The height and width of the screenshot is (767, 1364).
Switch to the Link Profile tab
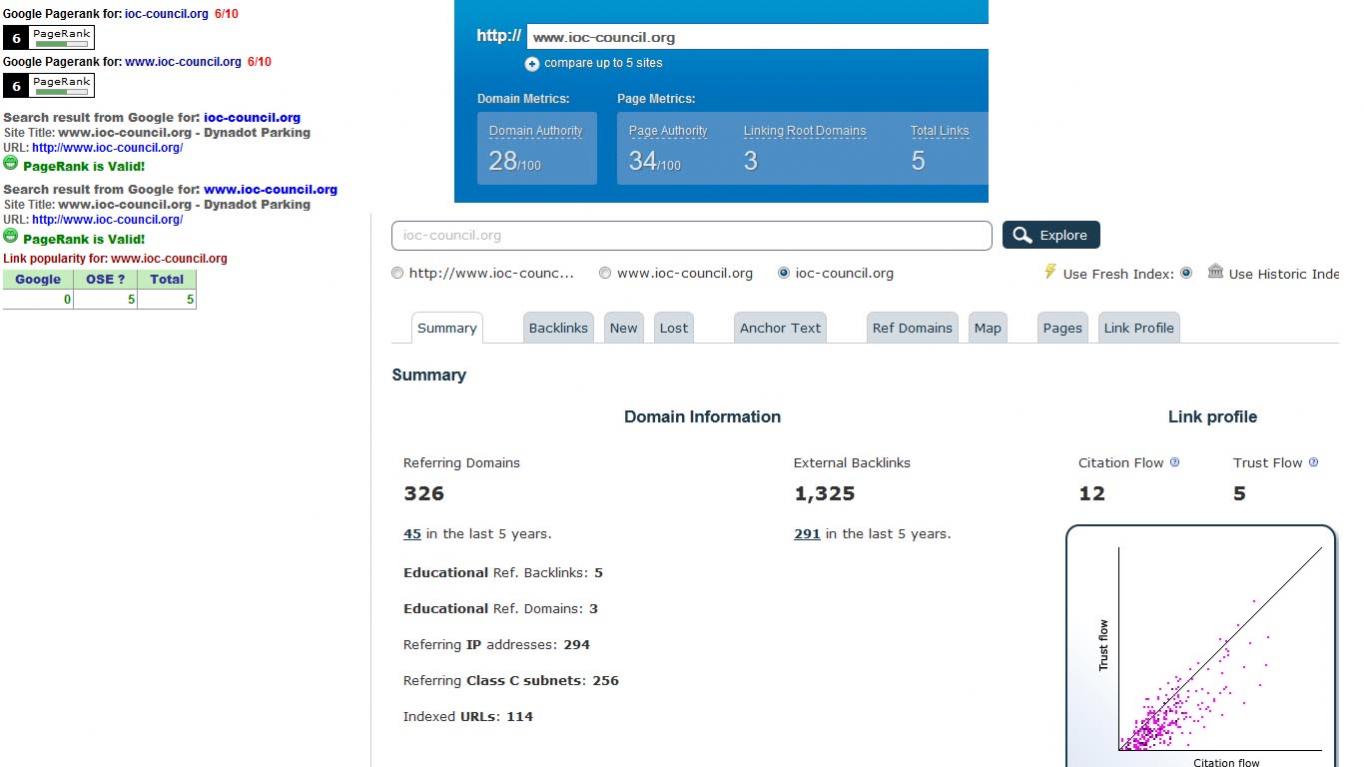pos(1139,328)
